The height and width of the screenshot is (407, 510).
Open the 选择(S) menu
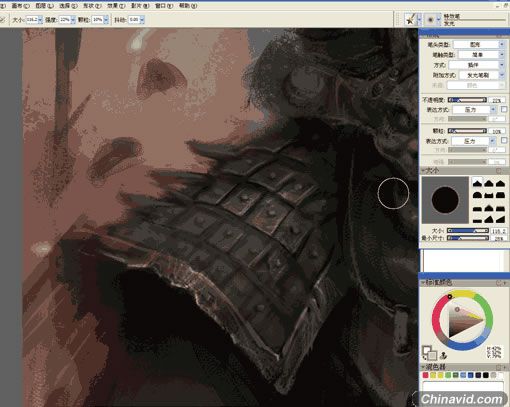click(x=68, y=6)
